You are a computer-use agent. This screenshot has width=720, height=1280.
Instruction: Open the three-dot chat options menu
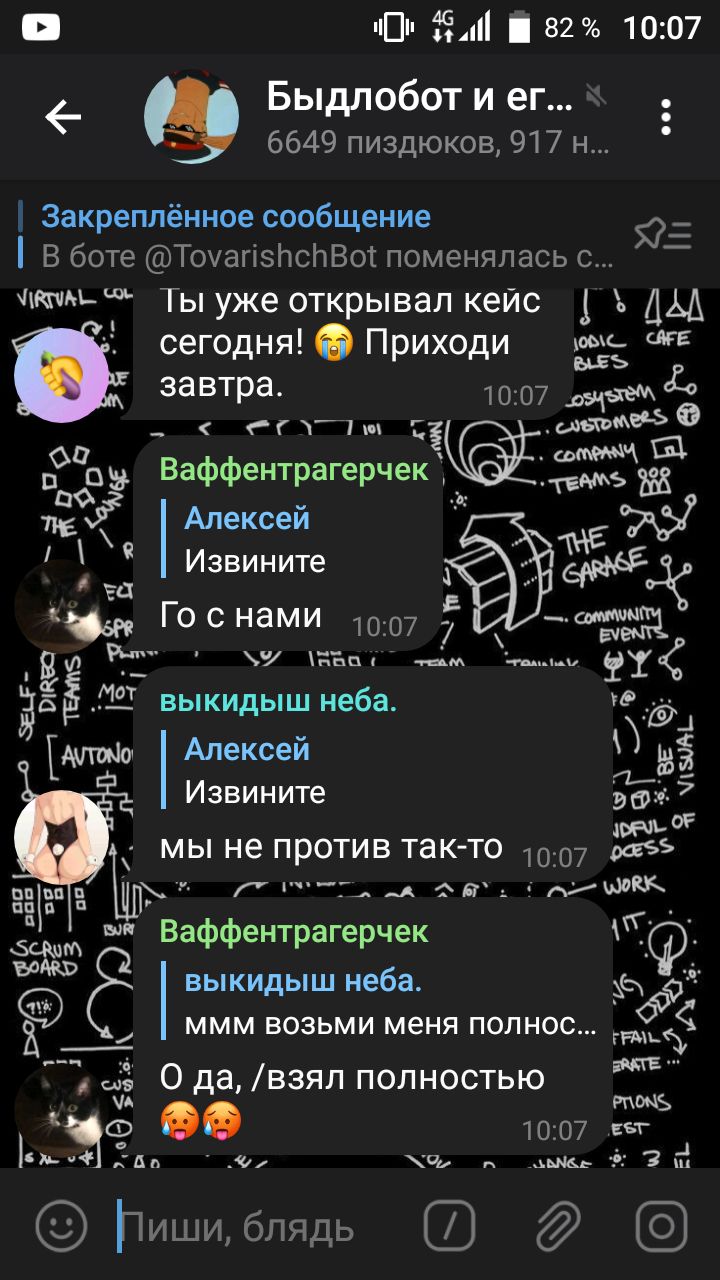click(x=666, y=118)
